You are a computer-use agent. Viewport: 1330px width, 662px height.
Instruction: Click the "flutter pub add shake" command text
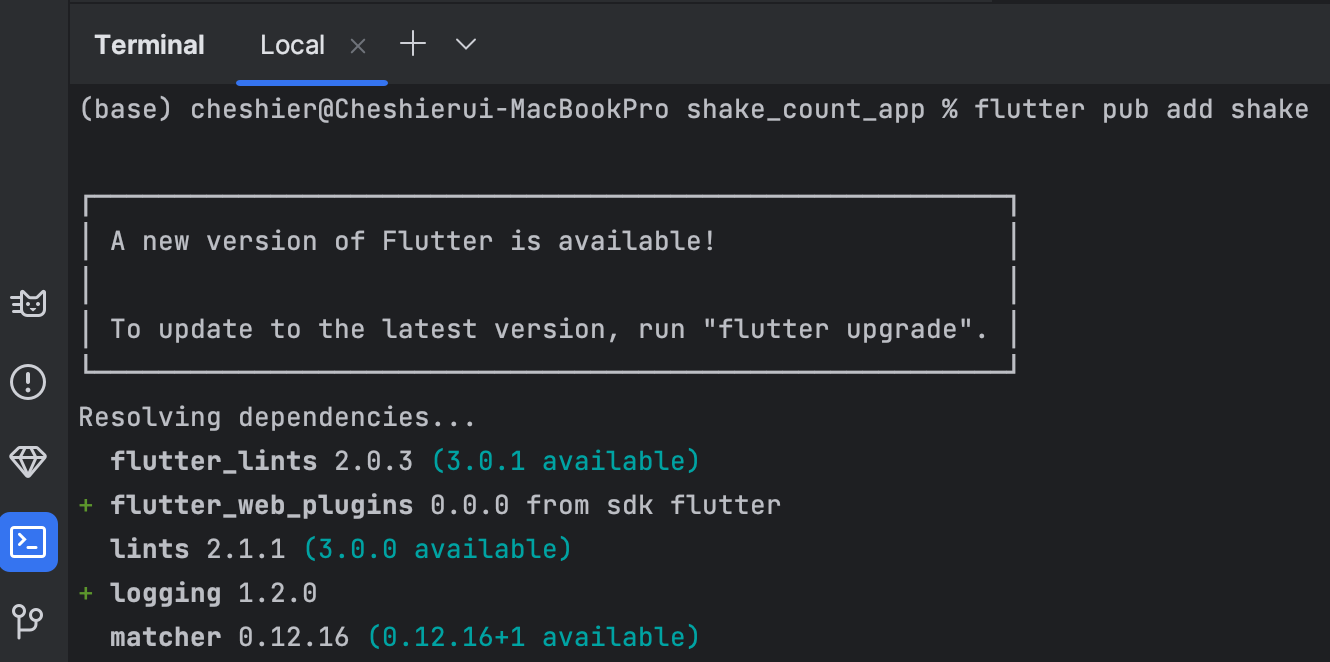[1141, 109]
